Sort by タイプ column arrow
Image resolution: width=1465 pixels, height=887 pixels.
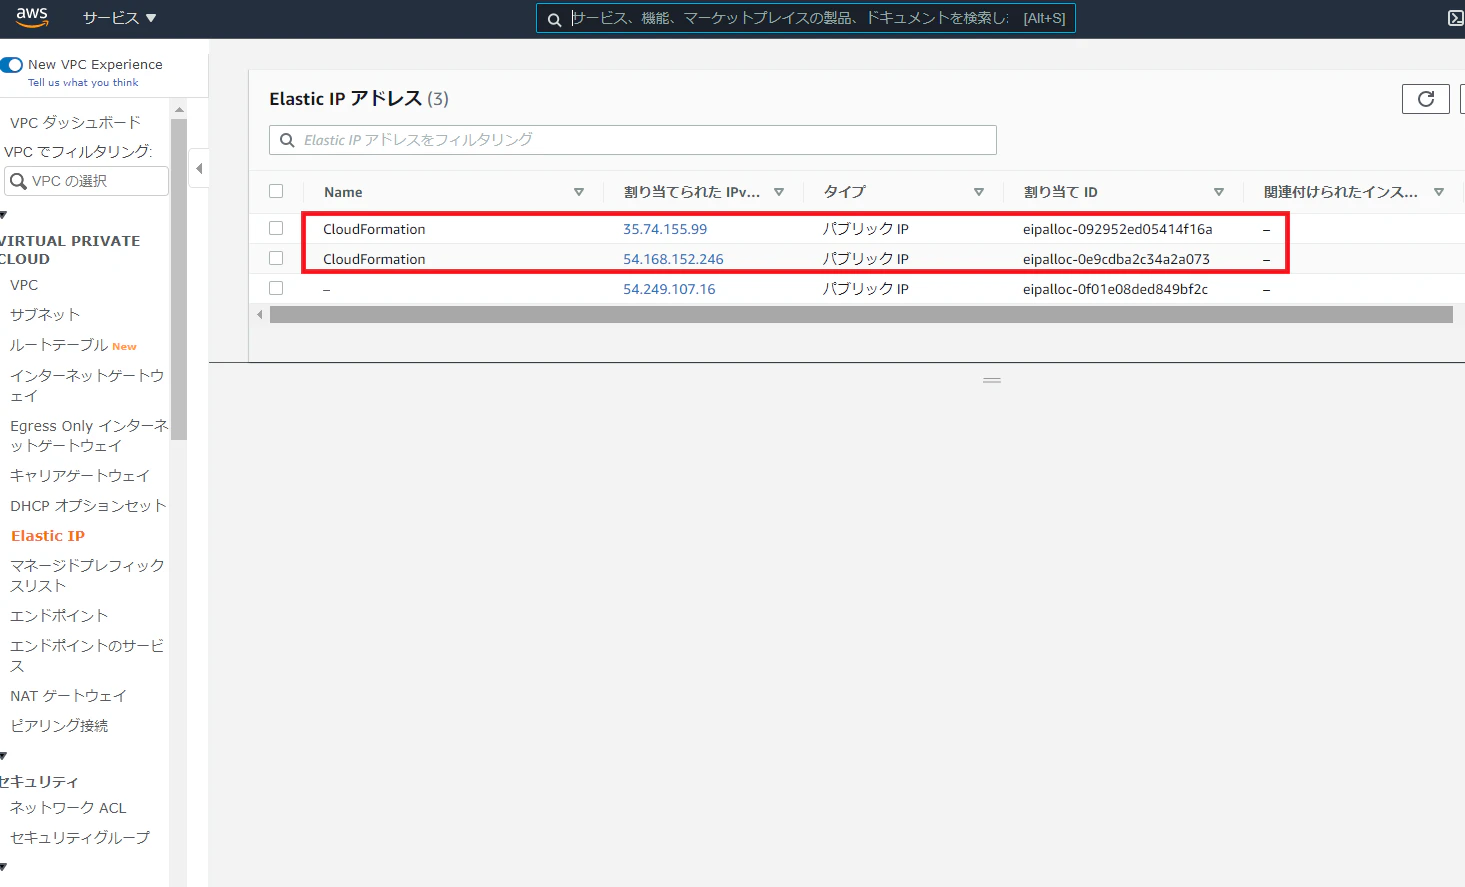click(x=979, y=192)
